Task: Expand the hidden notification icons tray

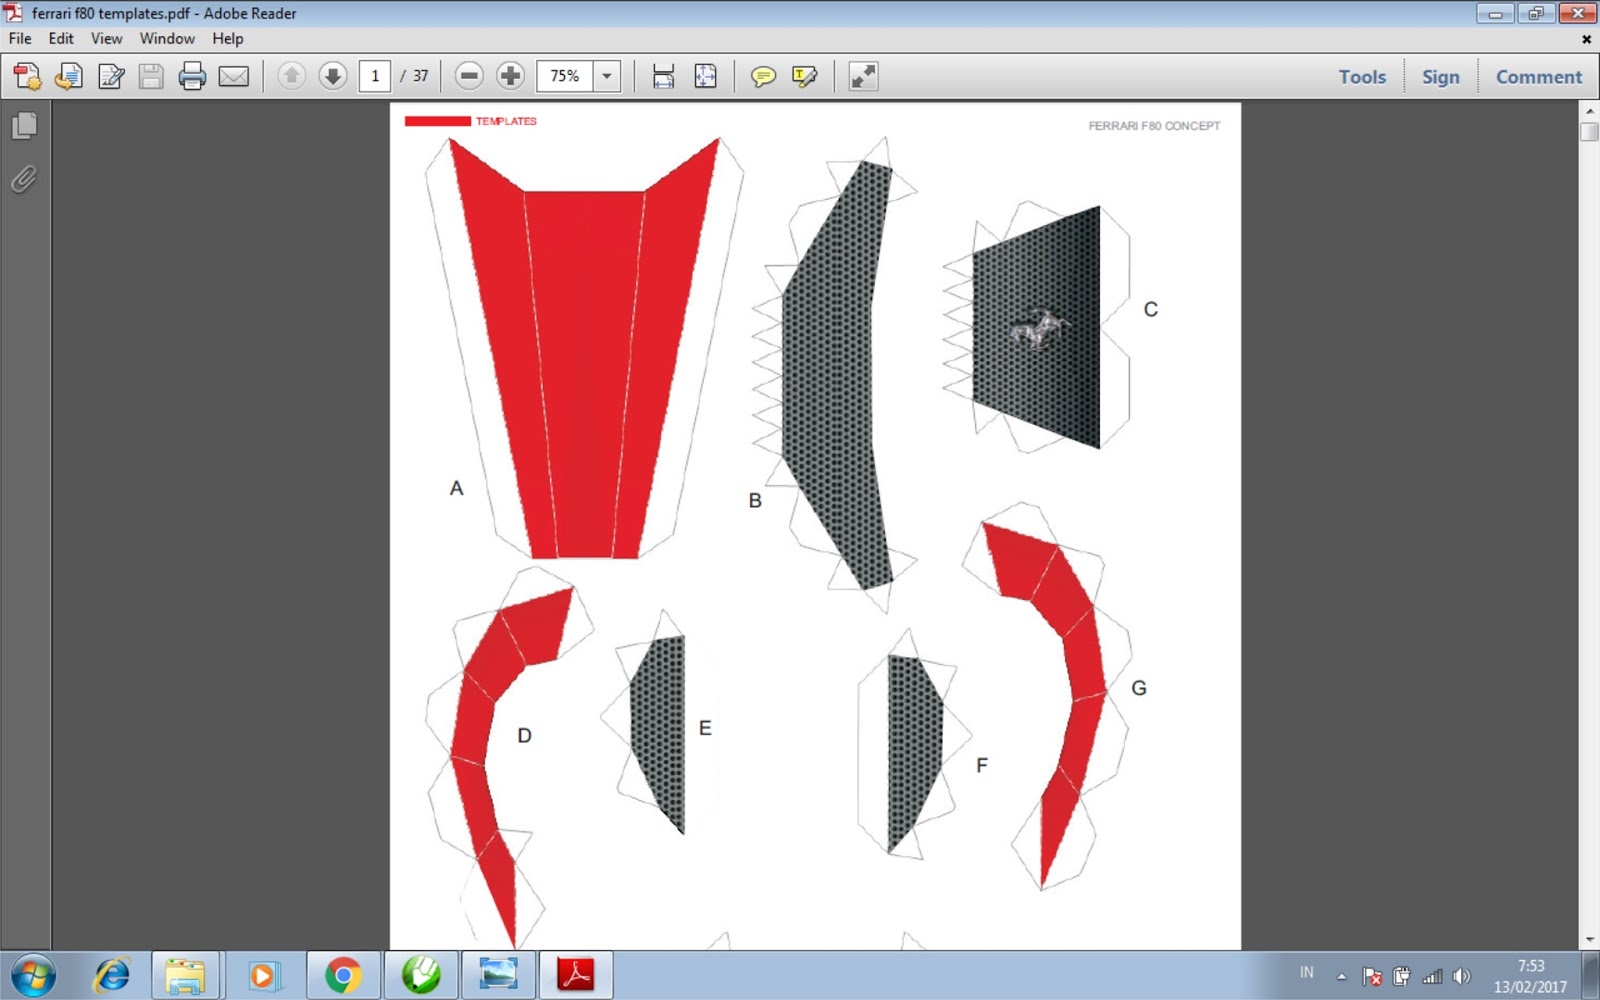Action: (1340, 974)
